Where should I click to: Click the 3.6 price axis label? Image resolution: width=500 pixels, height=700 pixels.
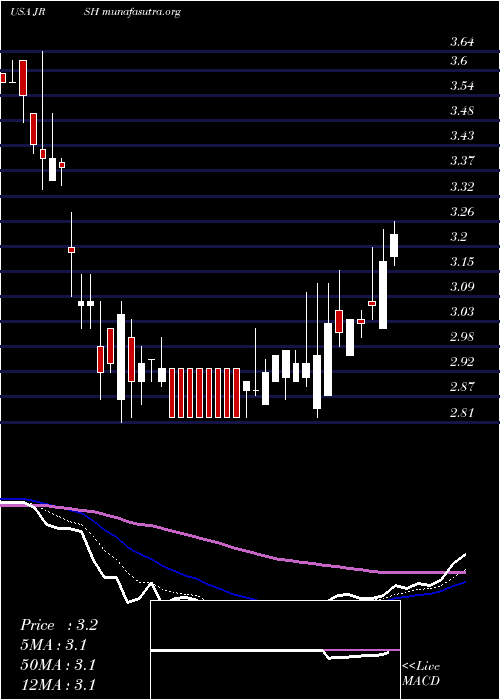pyautogui.click(x=458, y=61)
